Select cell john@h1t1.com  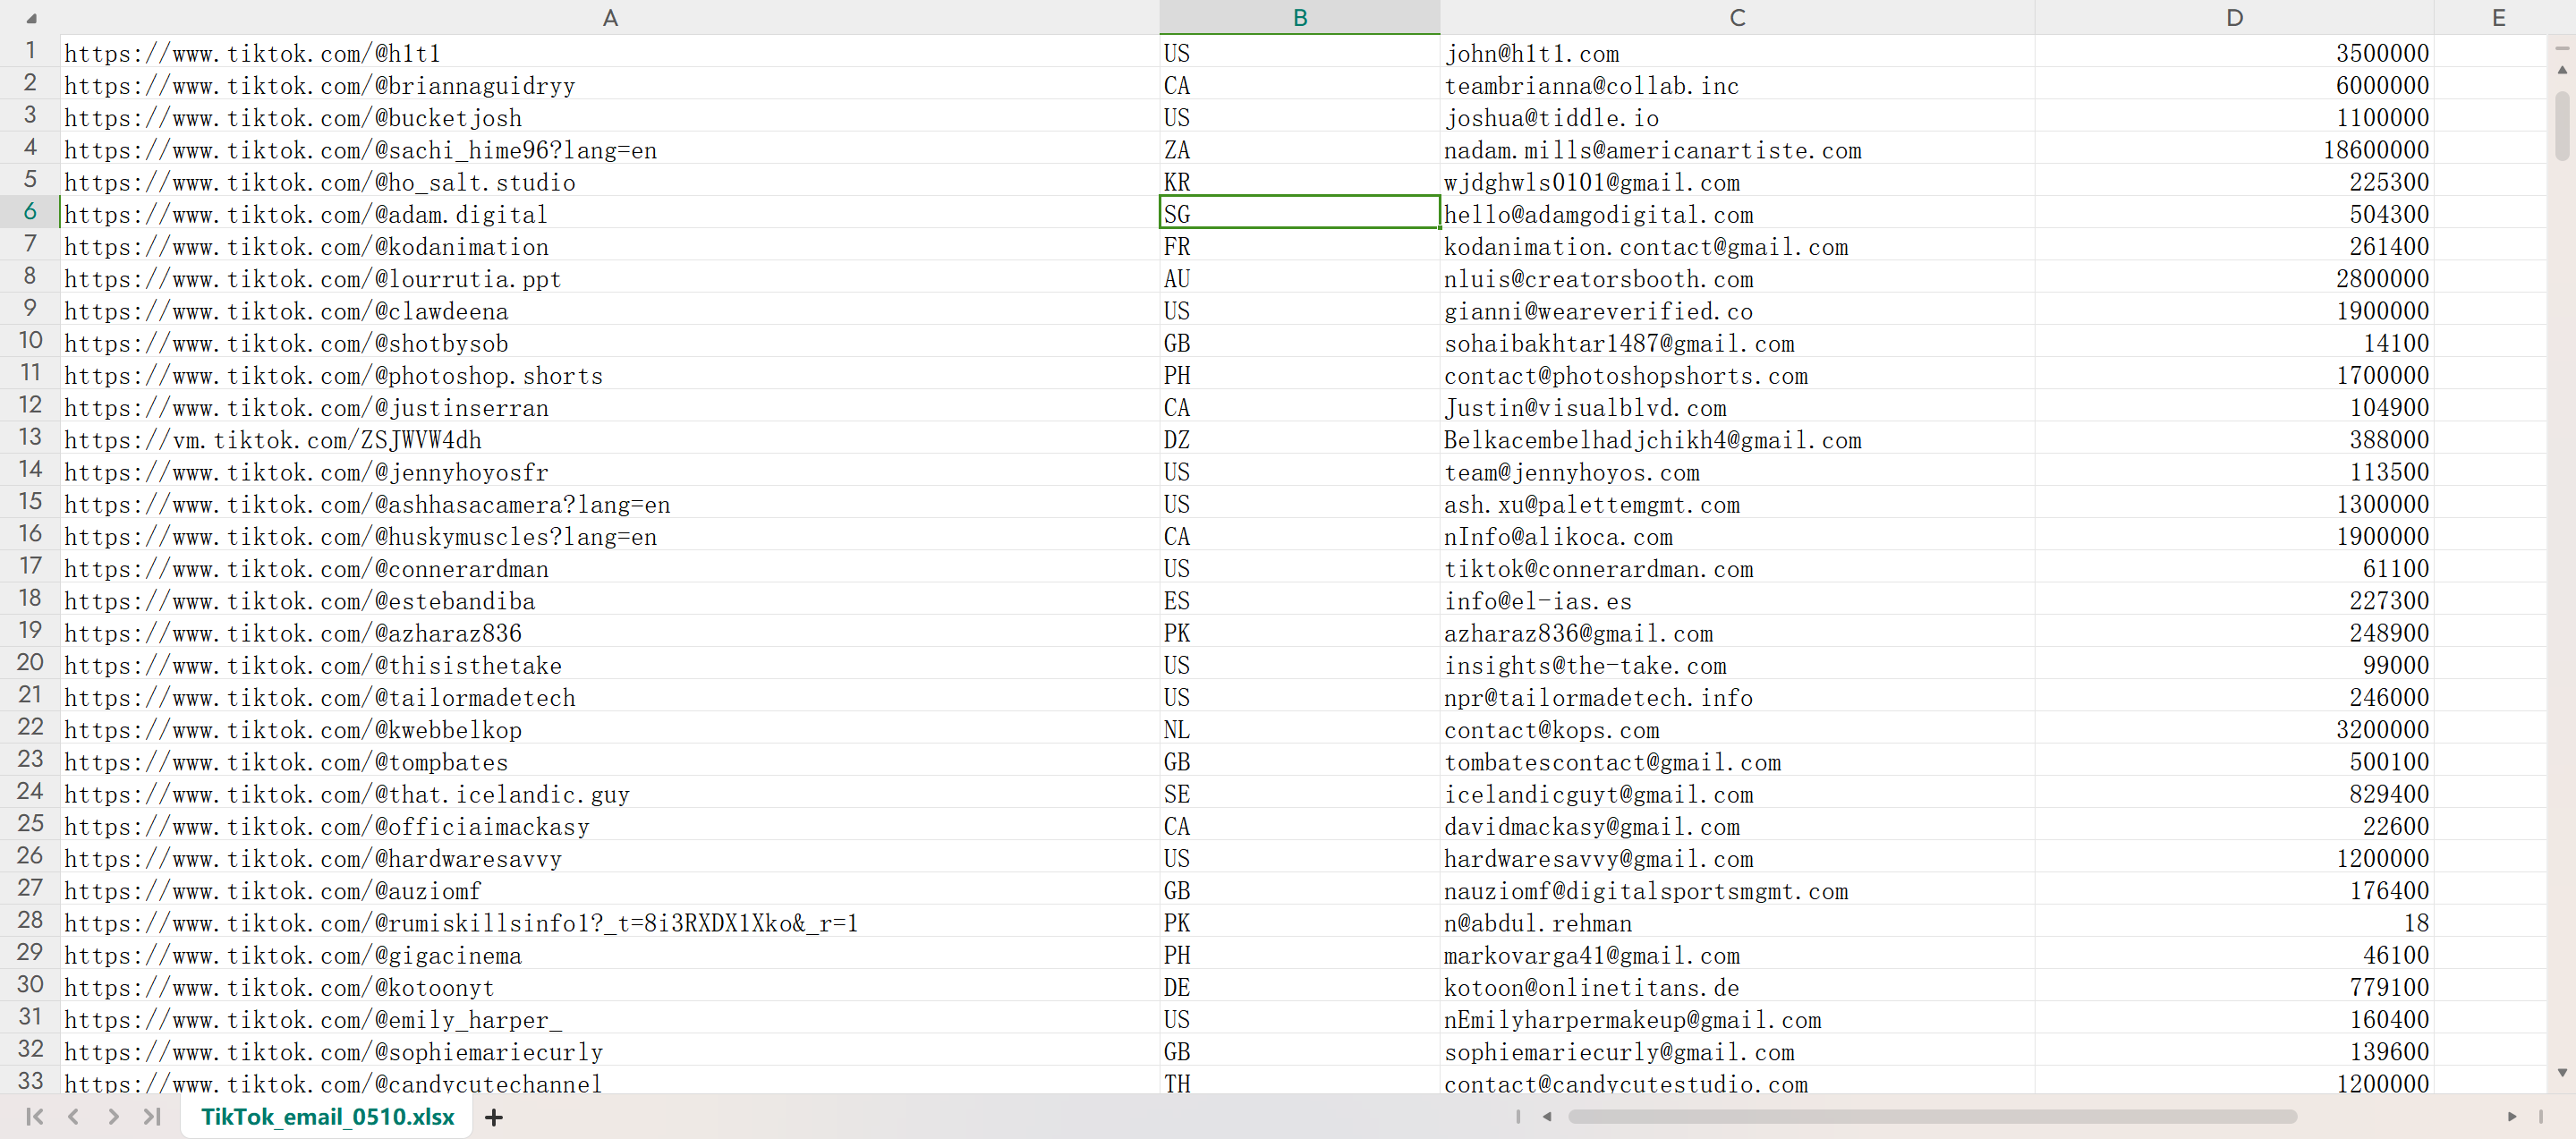pyautogui.click(x=1737, y=52)
